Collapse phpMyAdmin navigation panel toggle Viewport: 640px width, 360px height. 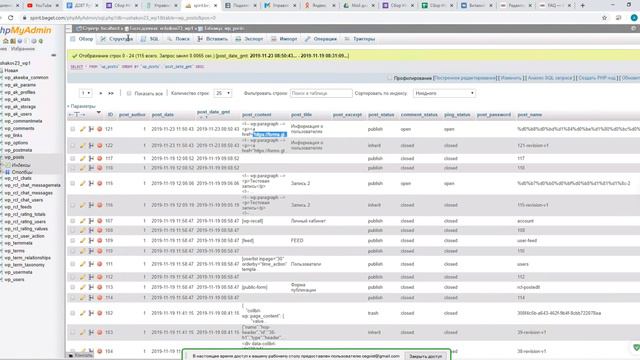point(69,29)
